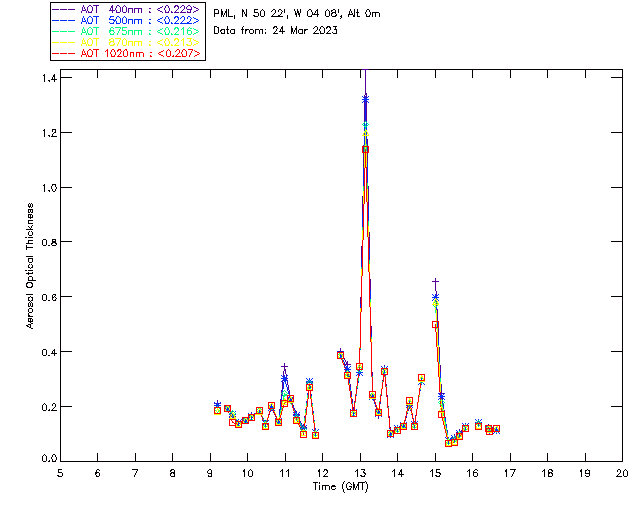Click the purple plus marker near 0.65 at 15h
Viewport: 640px width, 512px height.
436,282
